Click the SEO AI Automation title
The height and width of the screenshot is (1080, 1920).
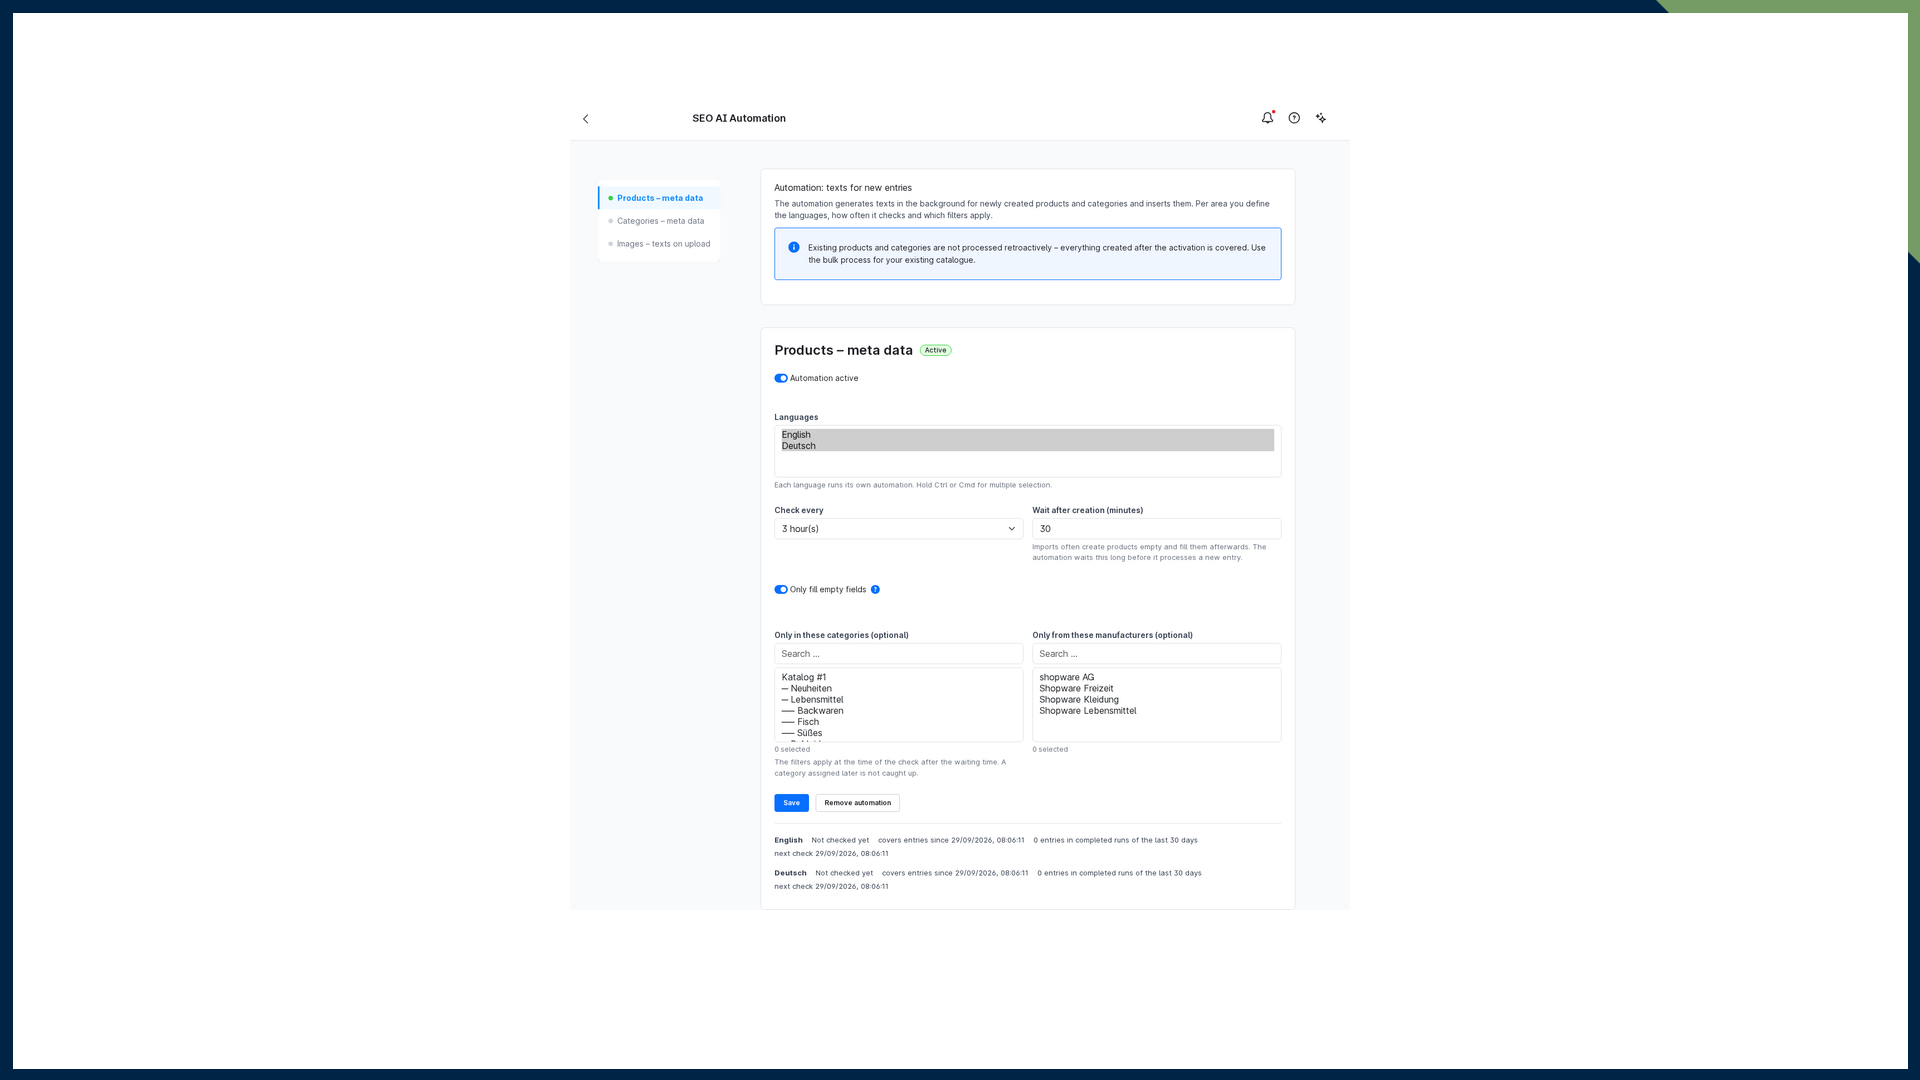point(739,118)
